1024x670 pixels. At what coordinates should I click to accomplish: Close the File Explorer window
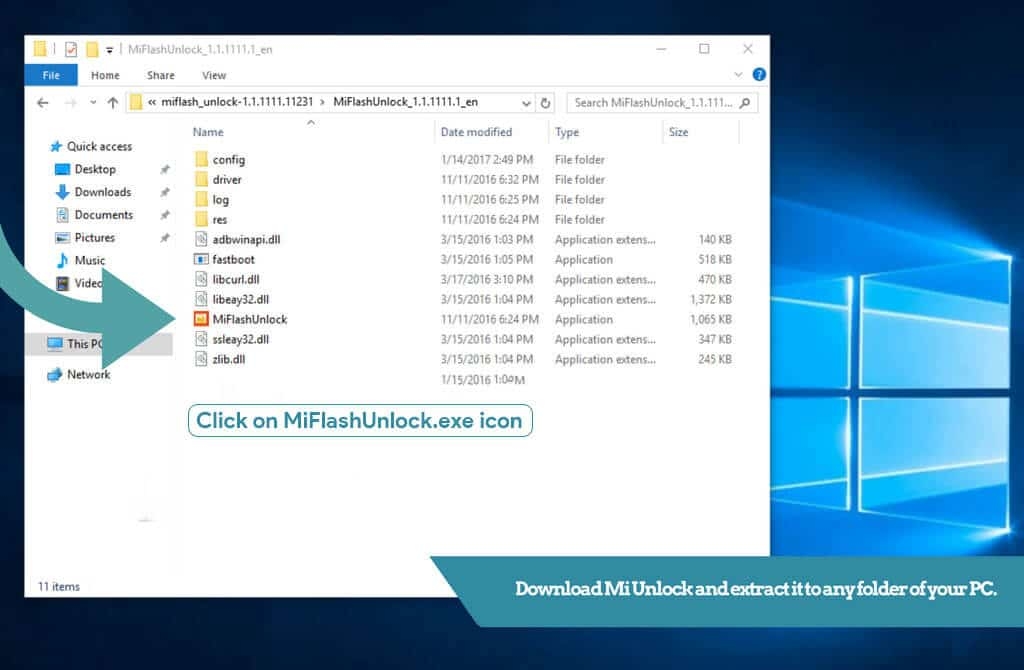pyautogui.click(x=748, y=49)
